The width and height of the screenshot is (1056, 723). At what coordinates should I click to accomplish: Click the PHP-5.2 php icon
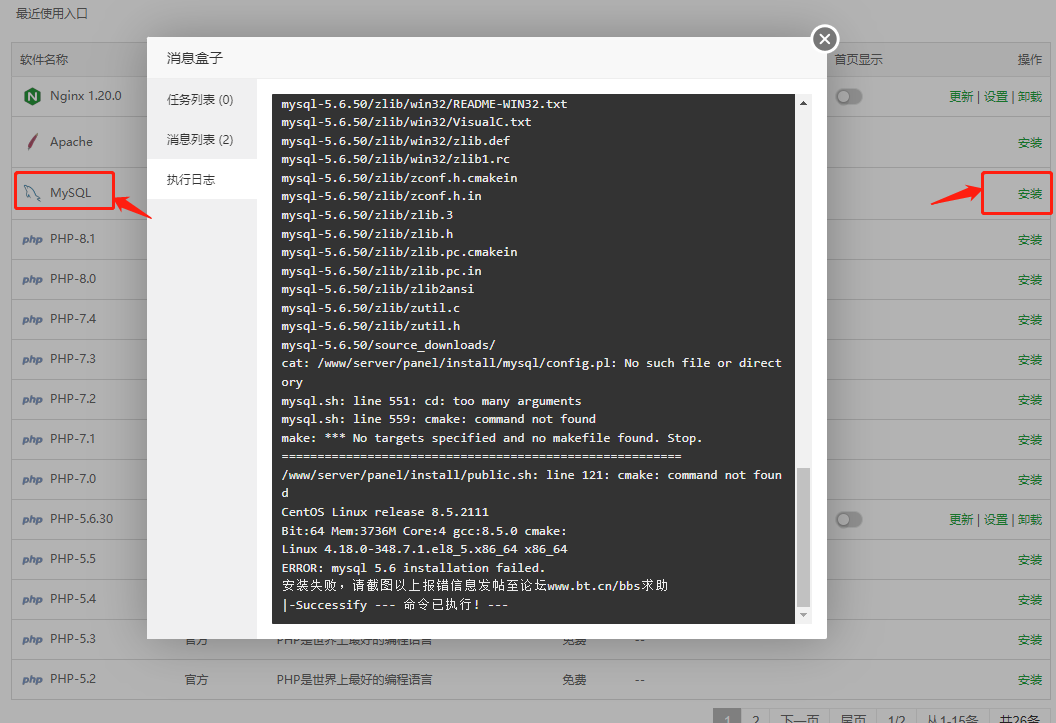click(x=32, y=679)
